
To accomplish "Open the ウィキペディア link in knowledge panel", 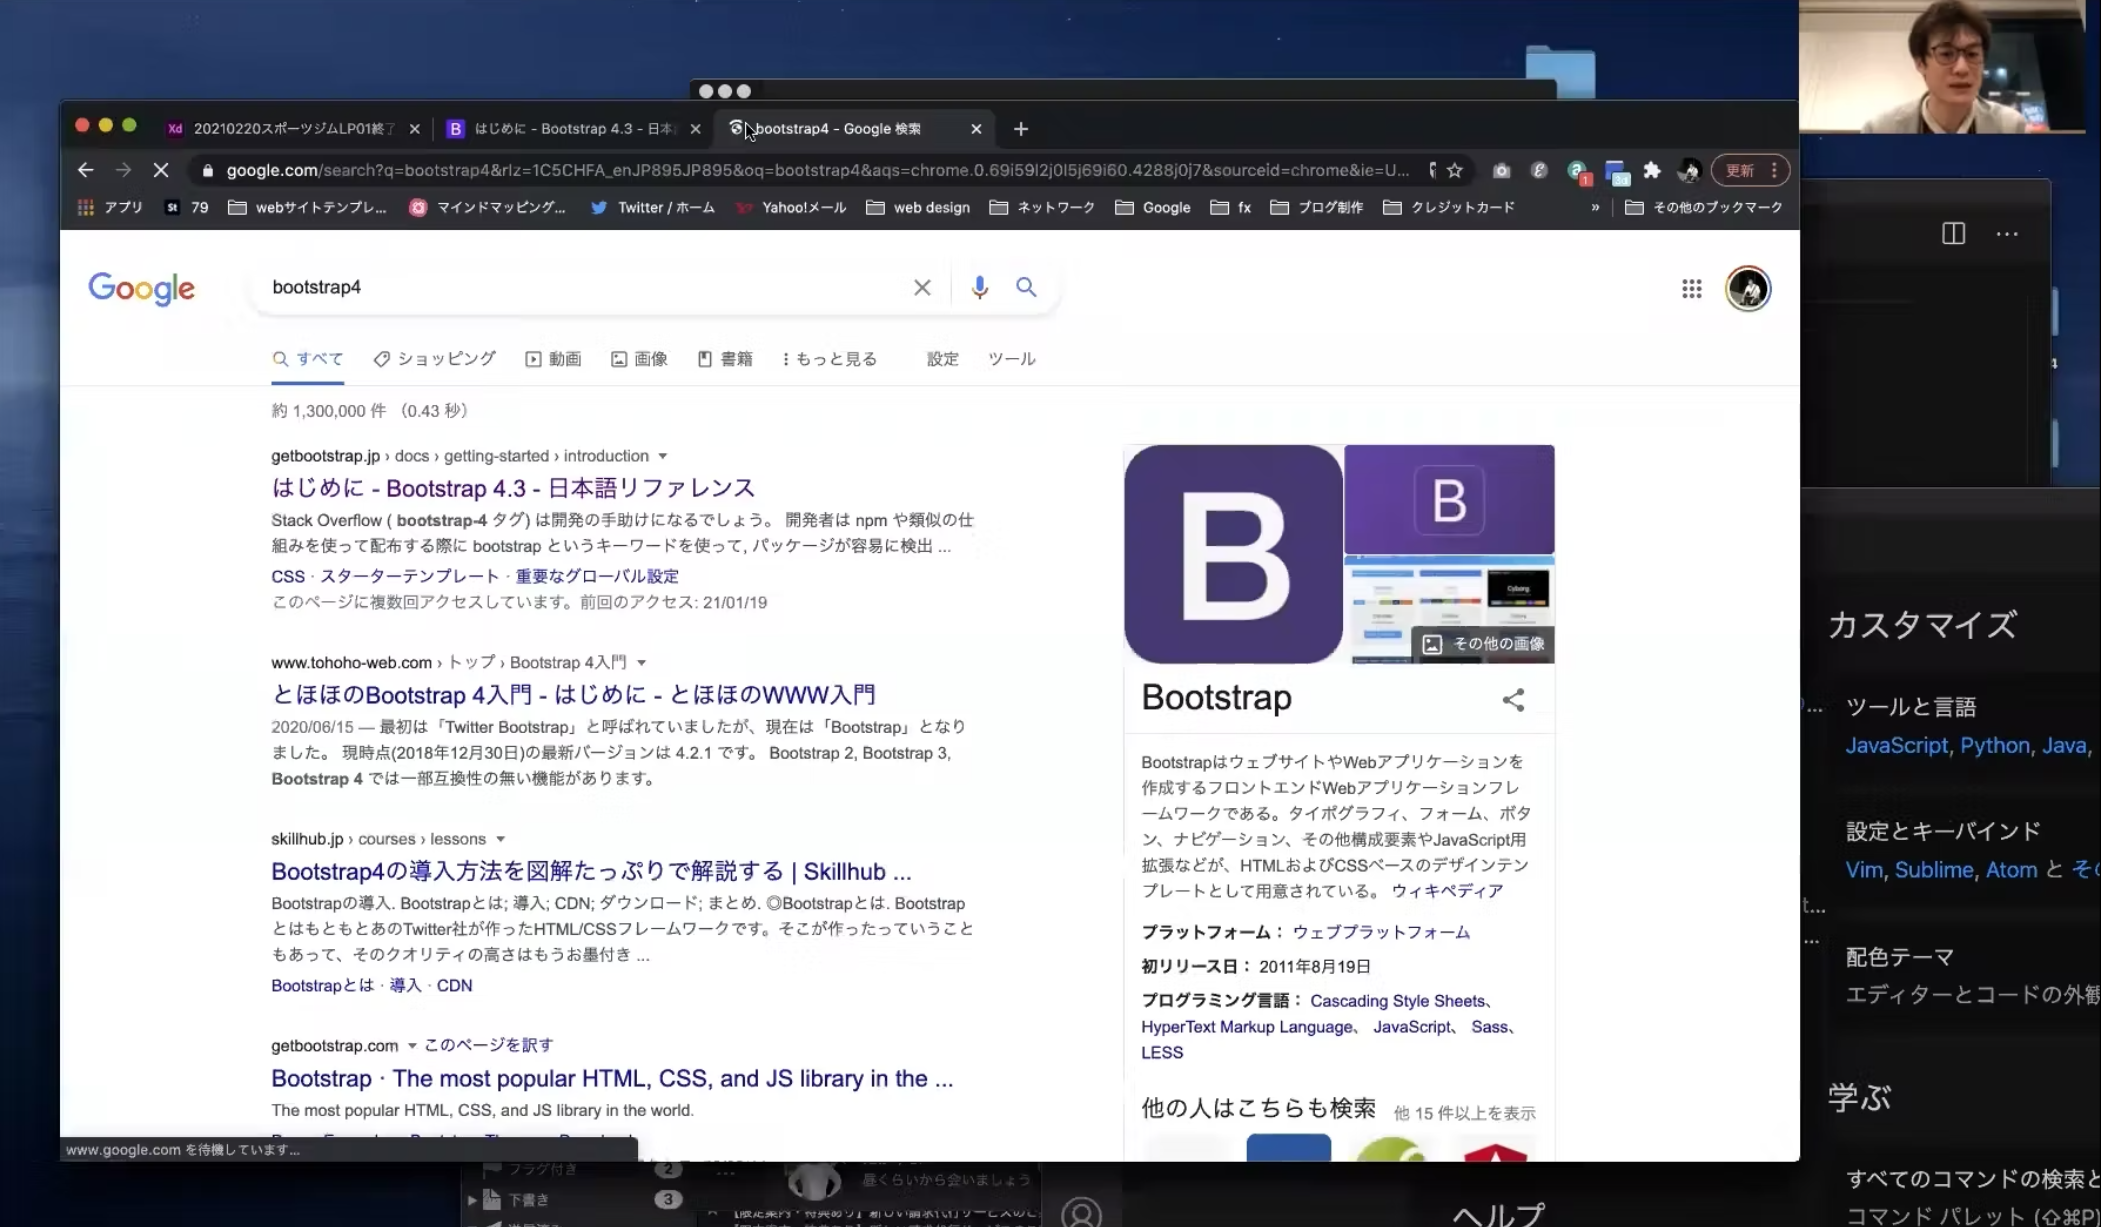I will click(1447, 891).
